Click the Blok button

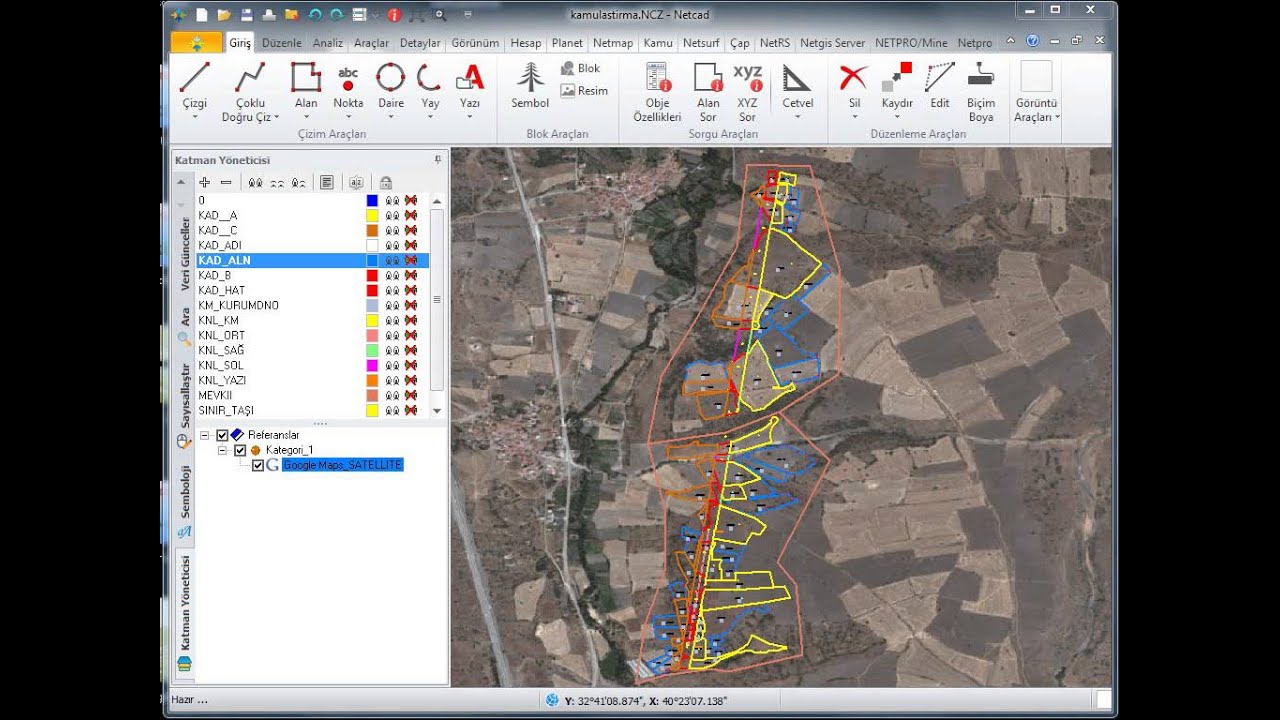[x=581, y=68]
